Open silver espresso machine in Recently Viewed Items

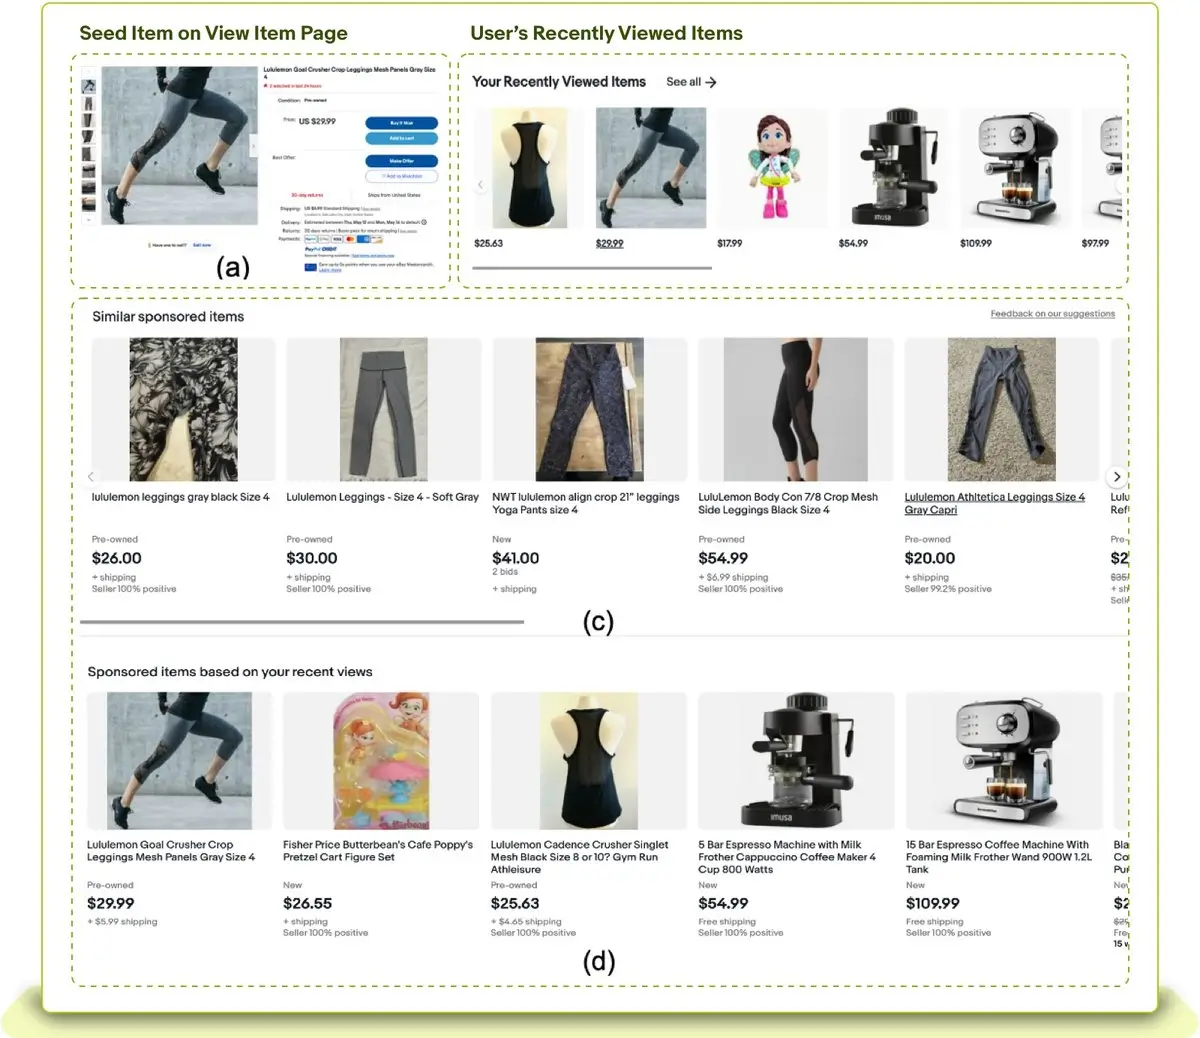coord(1016,168)
